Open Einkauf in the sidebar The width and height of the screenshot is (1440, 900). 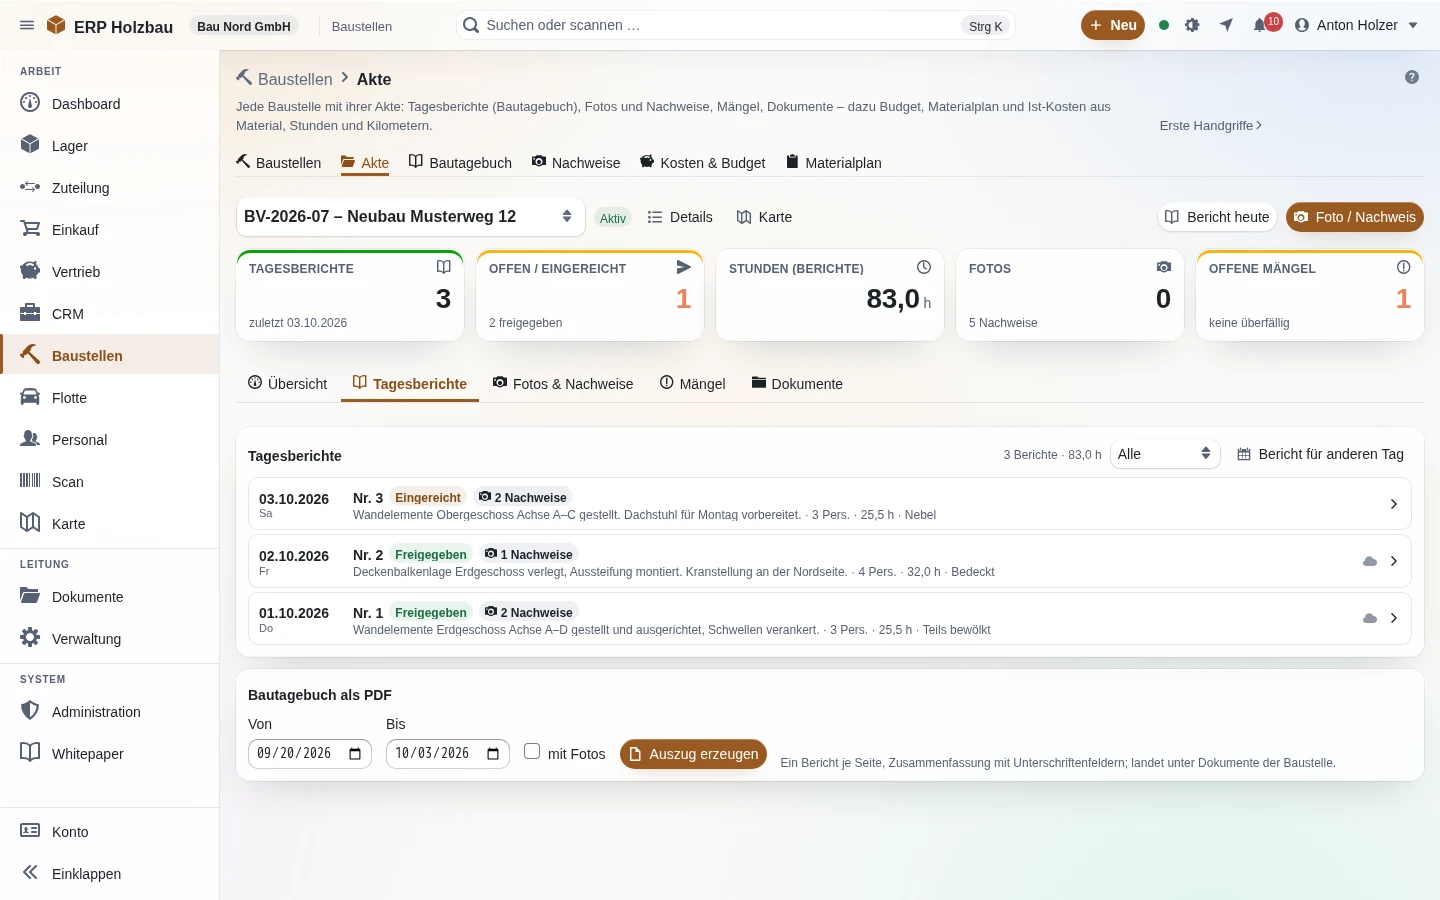click(110, 229)
